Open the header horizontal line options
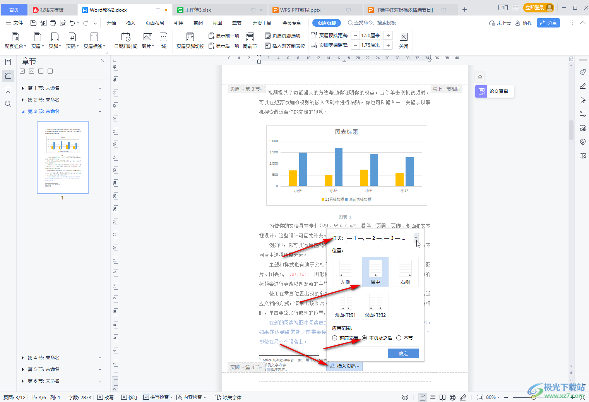 tap(94, 40)
